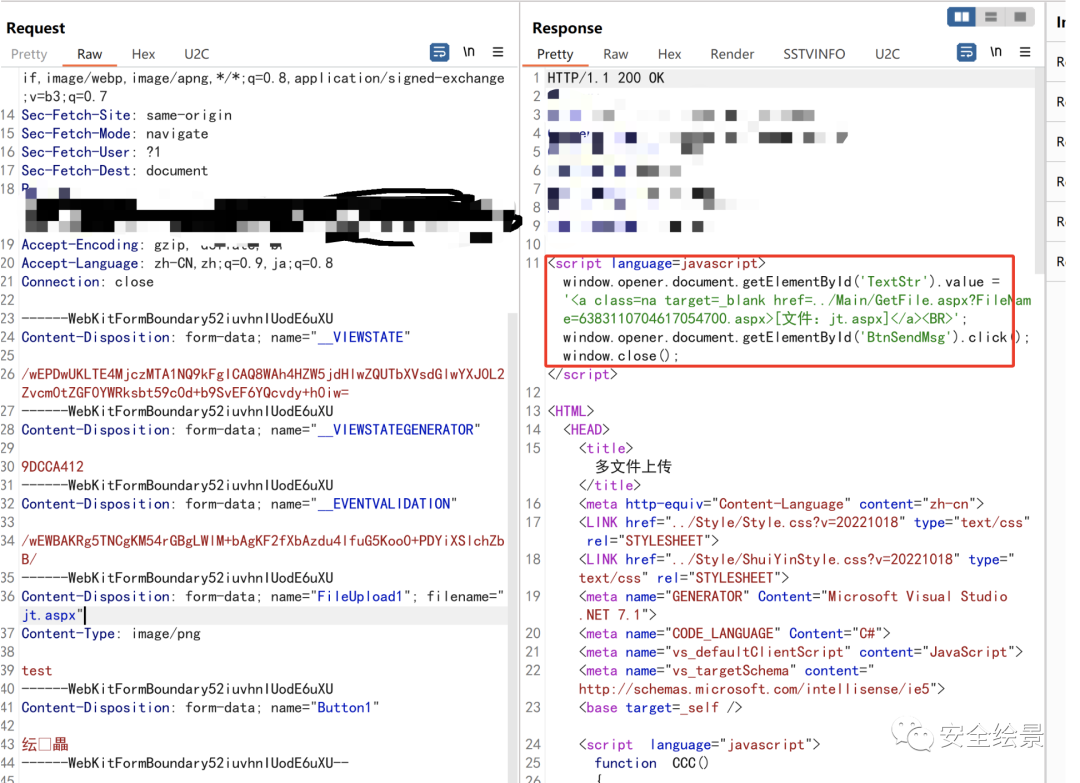Click the getElementById('BtnSendMsg').click() line
This screenshot has height=783, width=1080.
[x=796, y=337]
